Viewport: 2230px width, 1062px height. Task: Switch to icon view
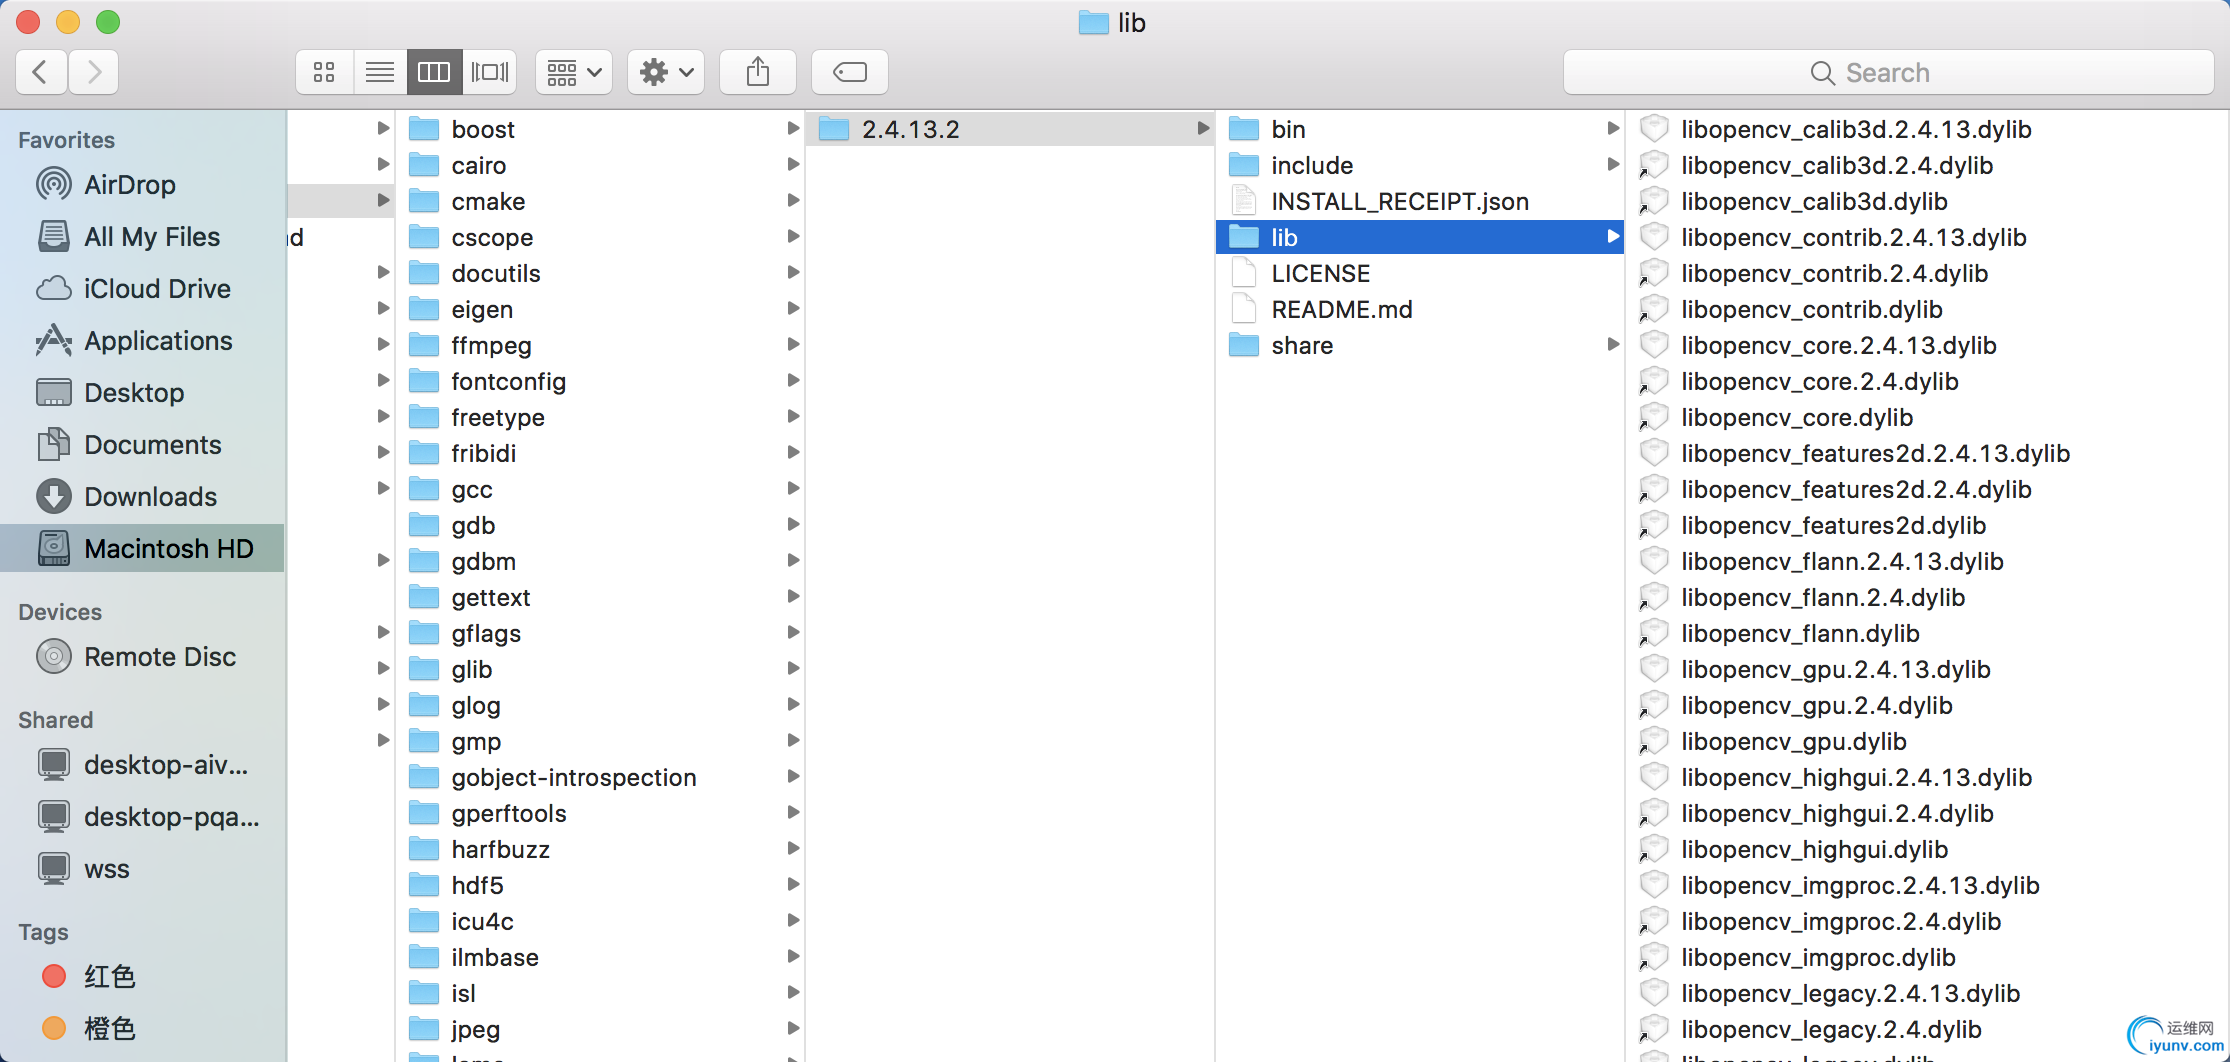point(324,72)
